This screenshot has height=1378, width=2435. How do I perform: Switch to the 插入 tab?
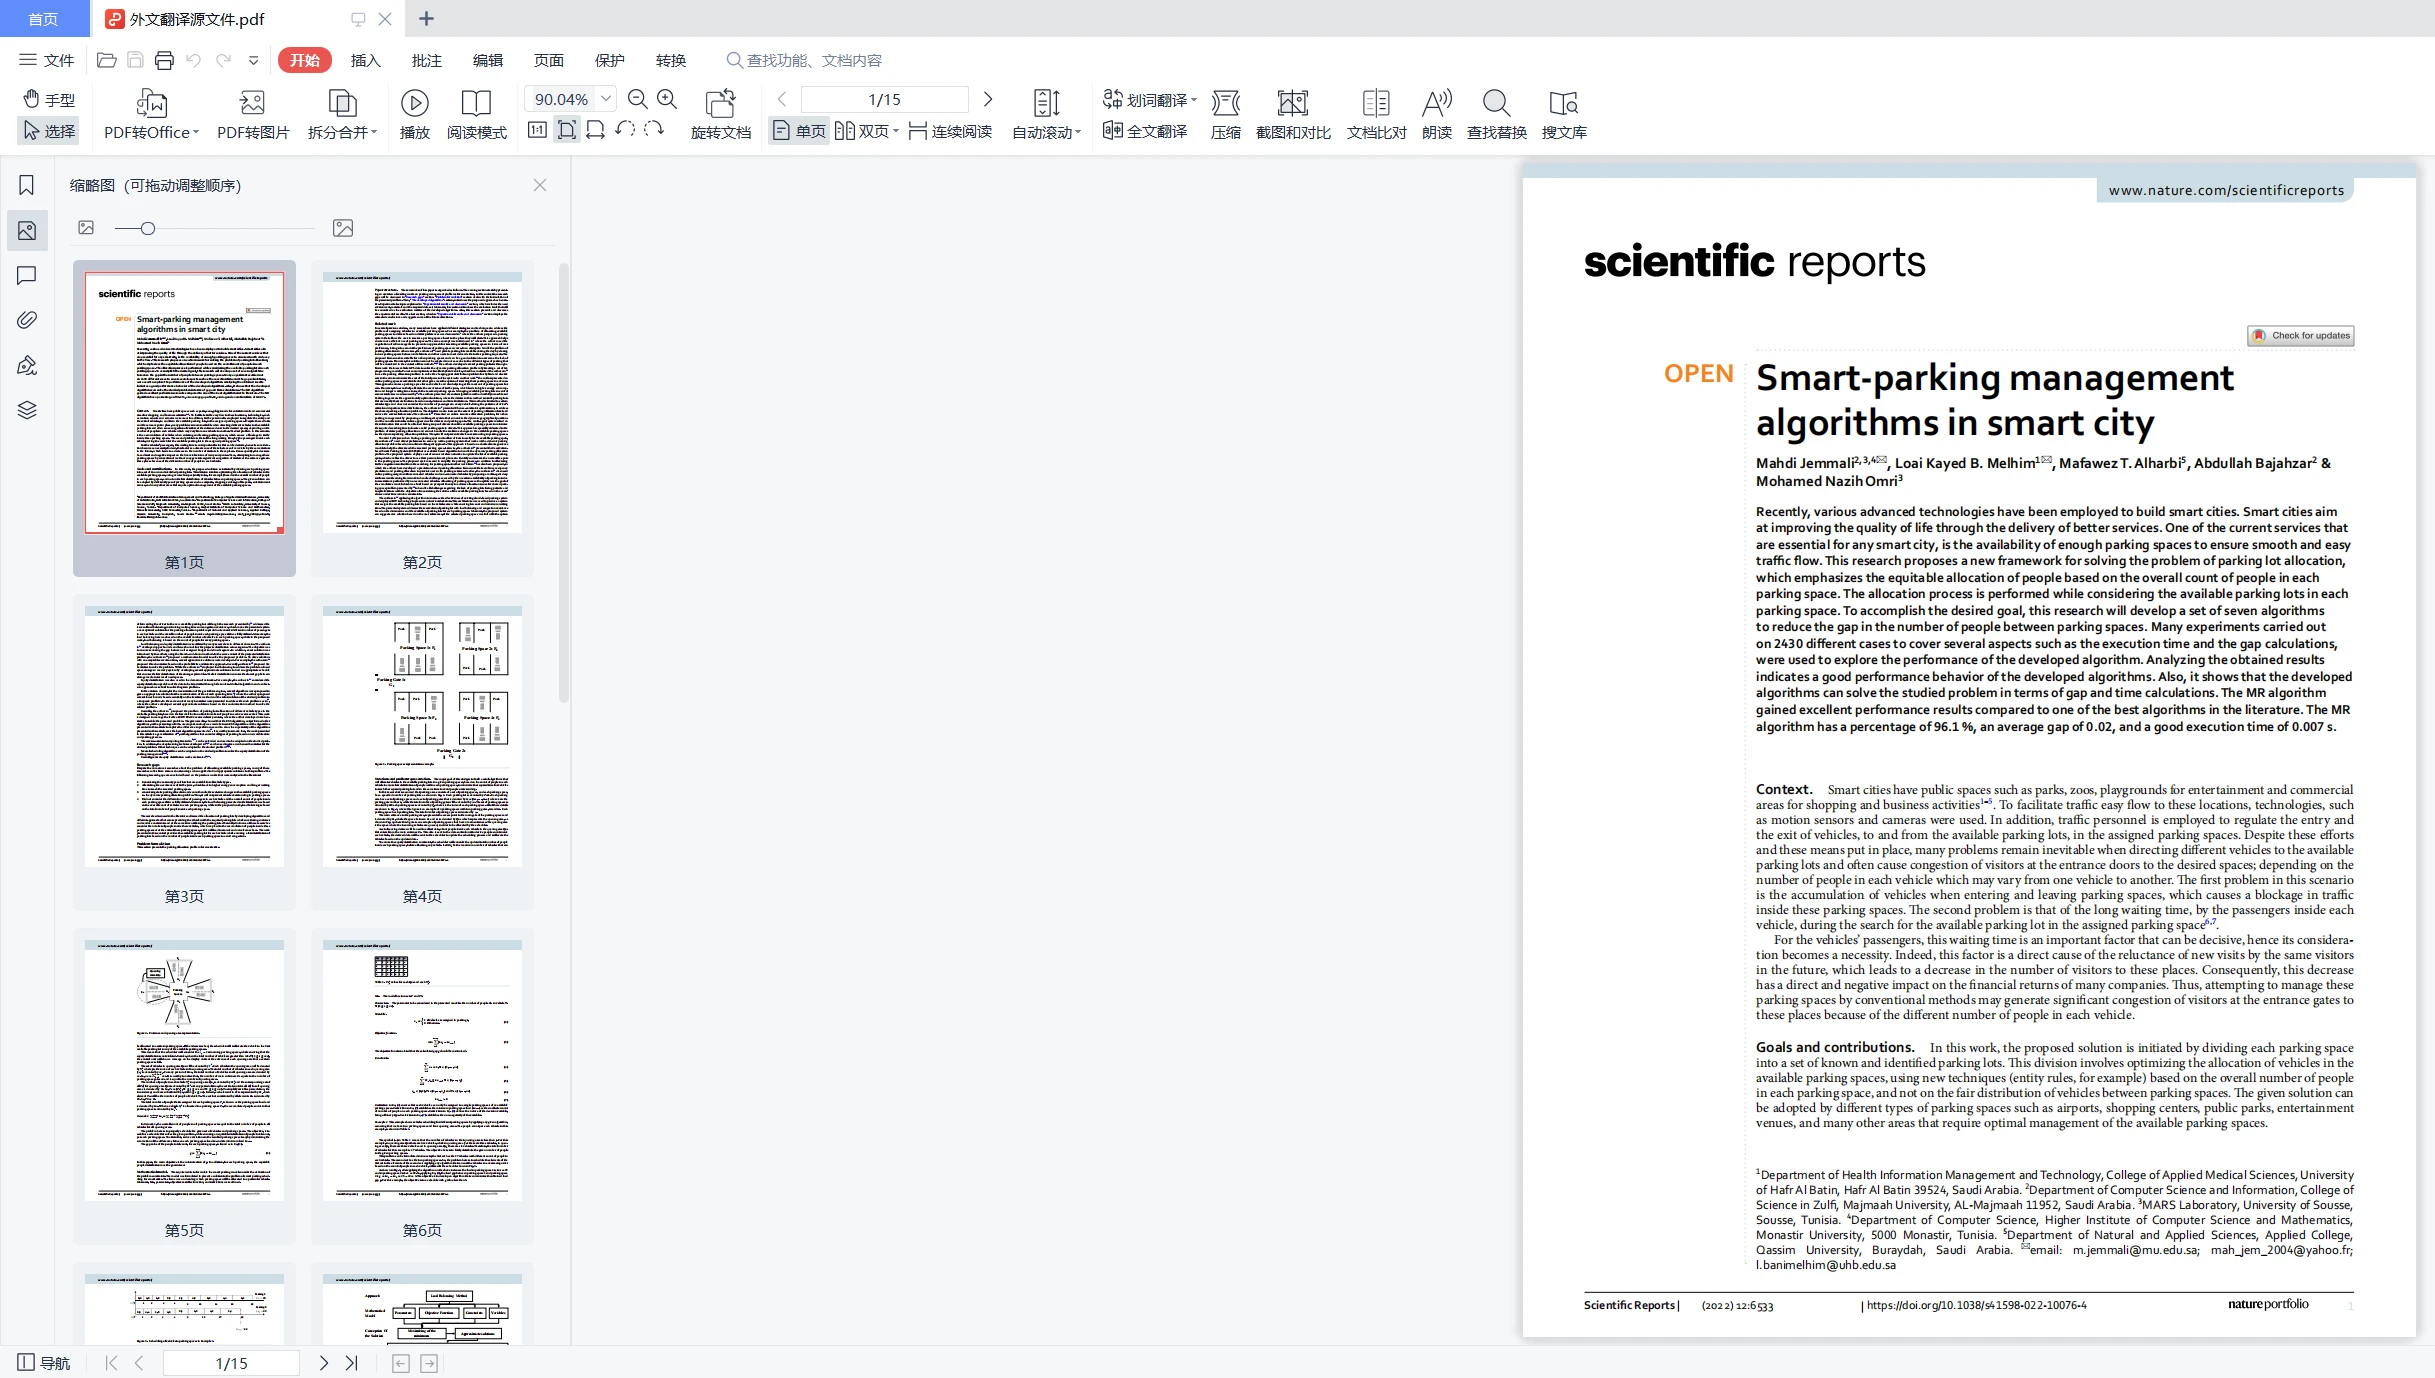pyautogui.click(x=365, y=60)
